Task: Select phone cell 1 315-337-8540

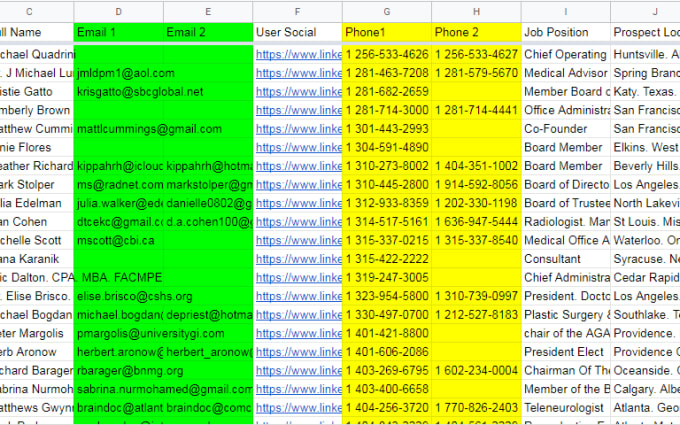Action: coord(476,241)
